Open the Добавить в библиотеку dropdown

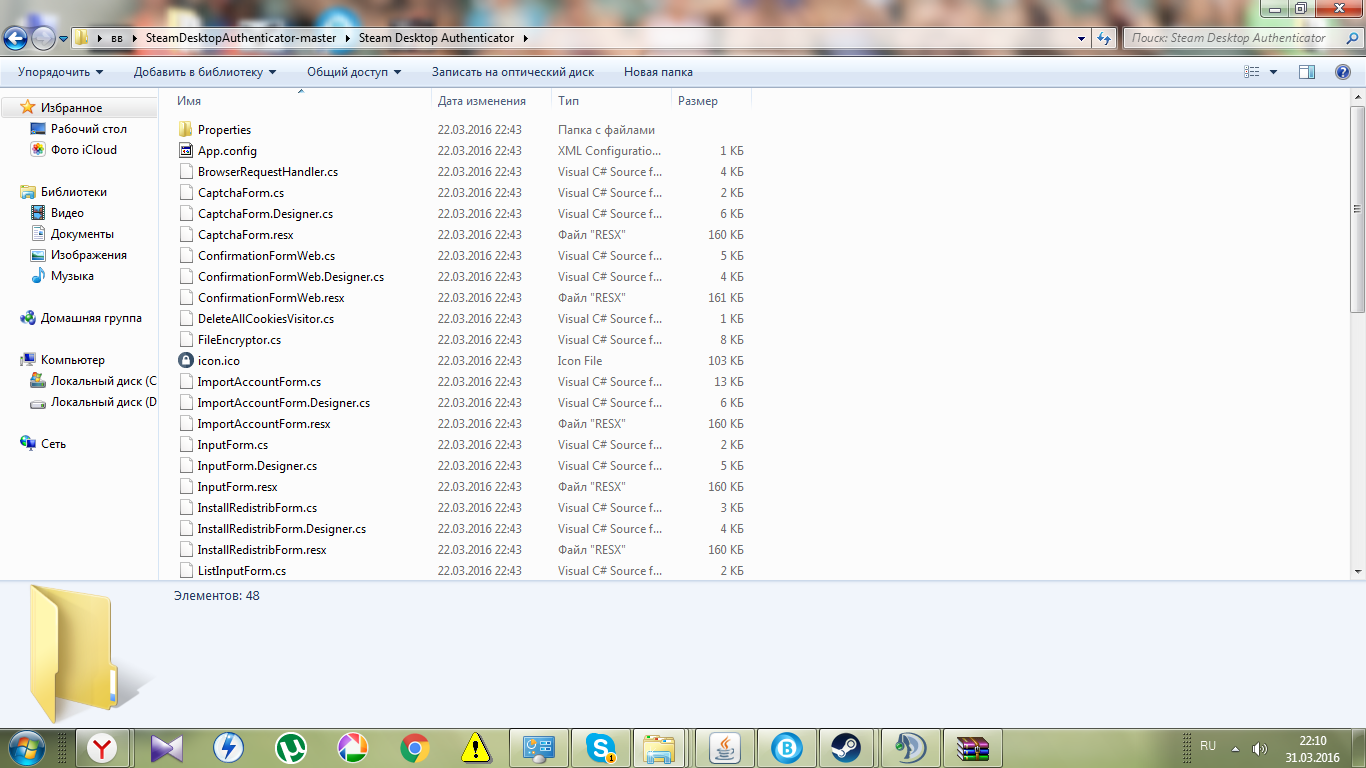coord(205,72)
